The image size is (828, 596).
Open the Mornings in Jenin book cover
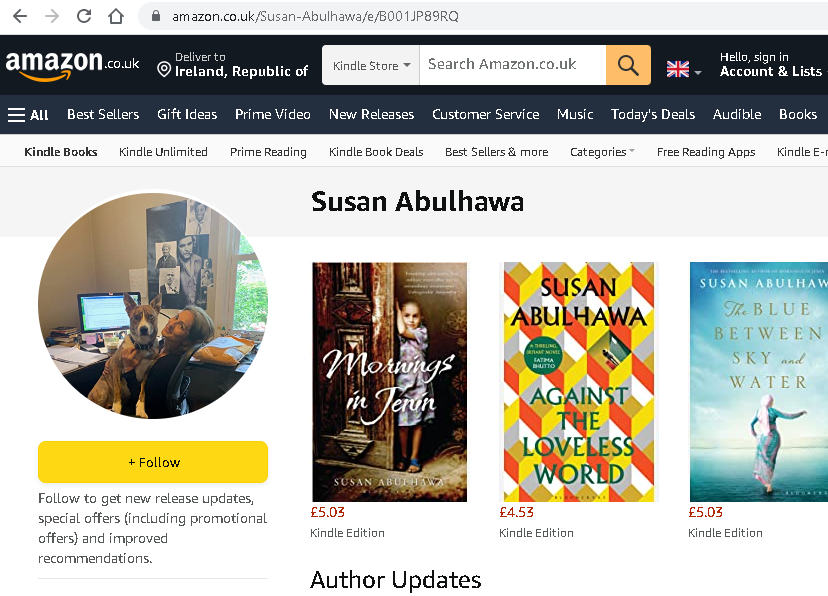pos(389,381)
